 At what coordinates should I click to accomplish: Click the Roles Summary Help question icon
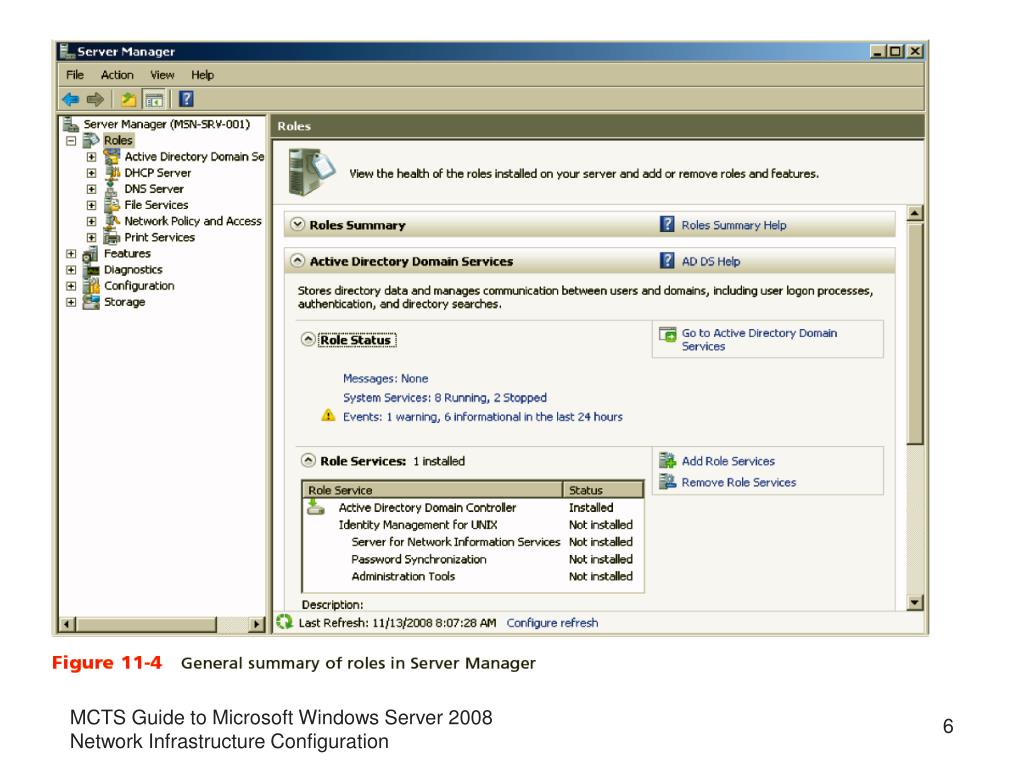(667, 225)
